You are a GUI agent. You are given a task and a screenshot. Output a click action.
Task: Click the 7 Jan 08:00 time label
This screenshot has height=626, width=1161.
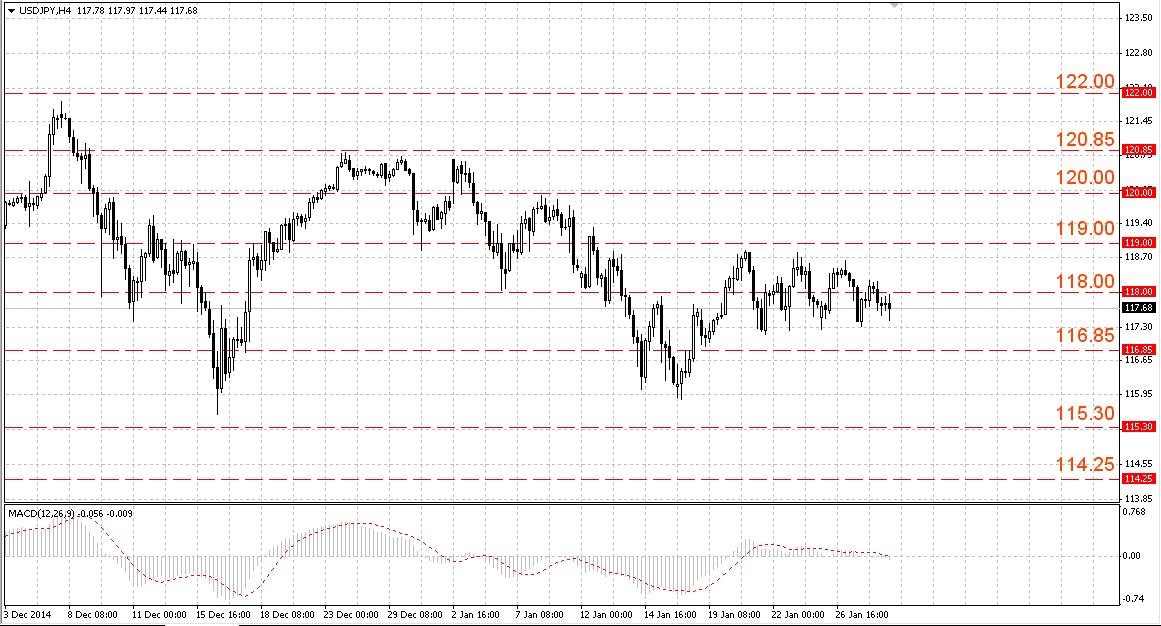[x=540, y=615]
